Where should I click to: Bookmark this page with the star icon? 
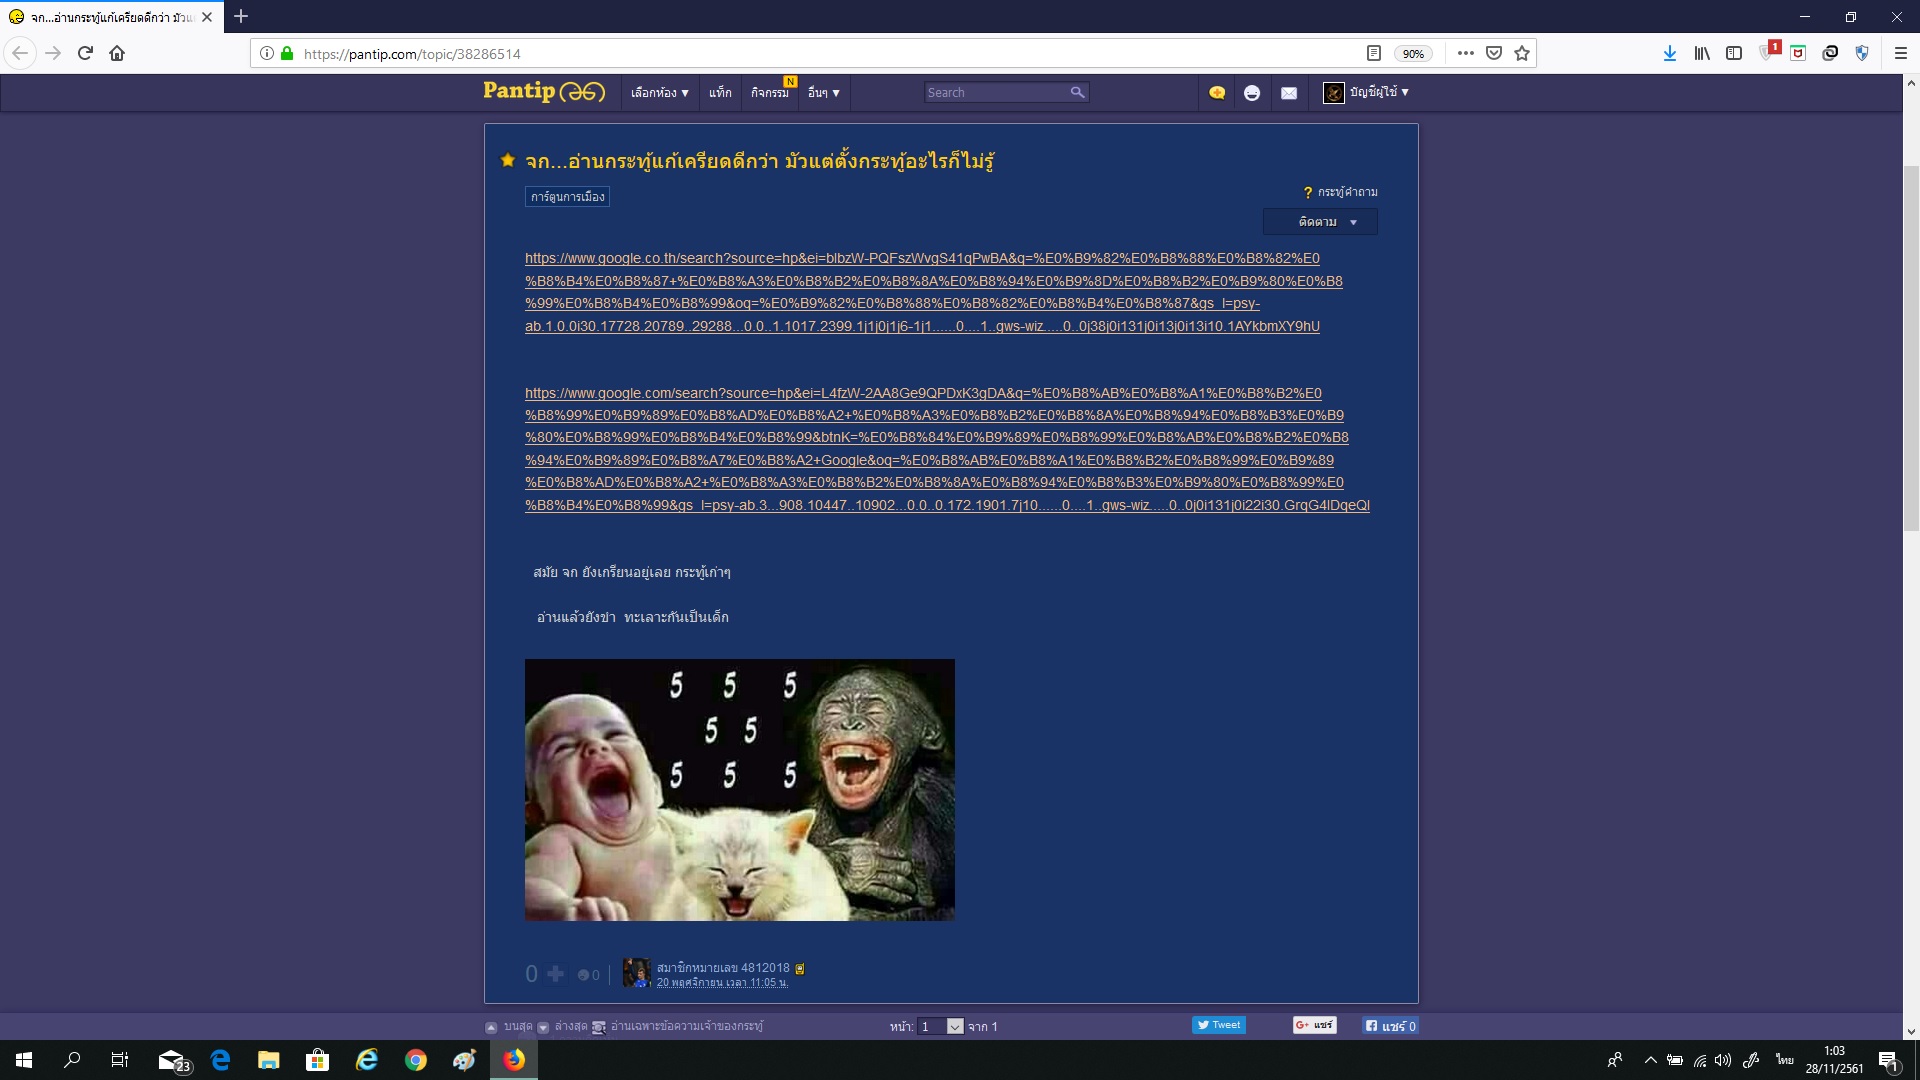[1522, 54]
